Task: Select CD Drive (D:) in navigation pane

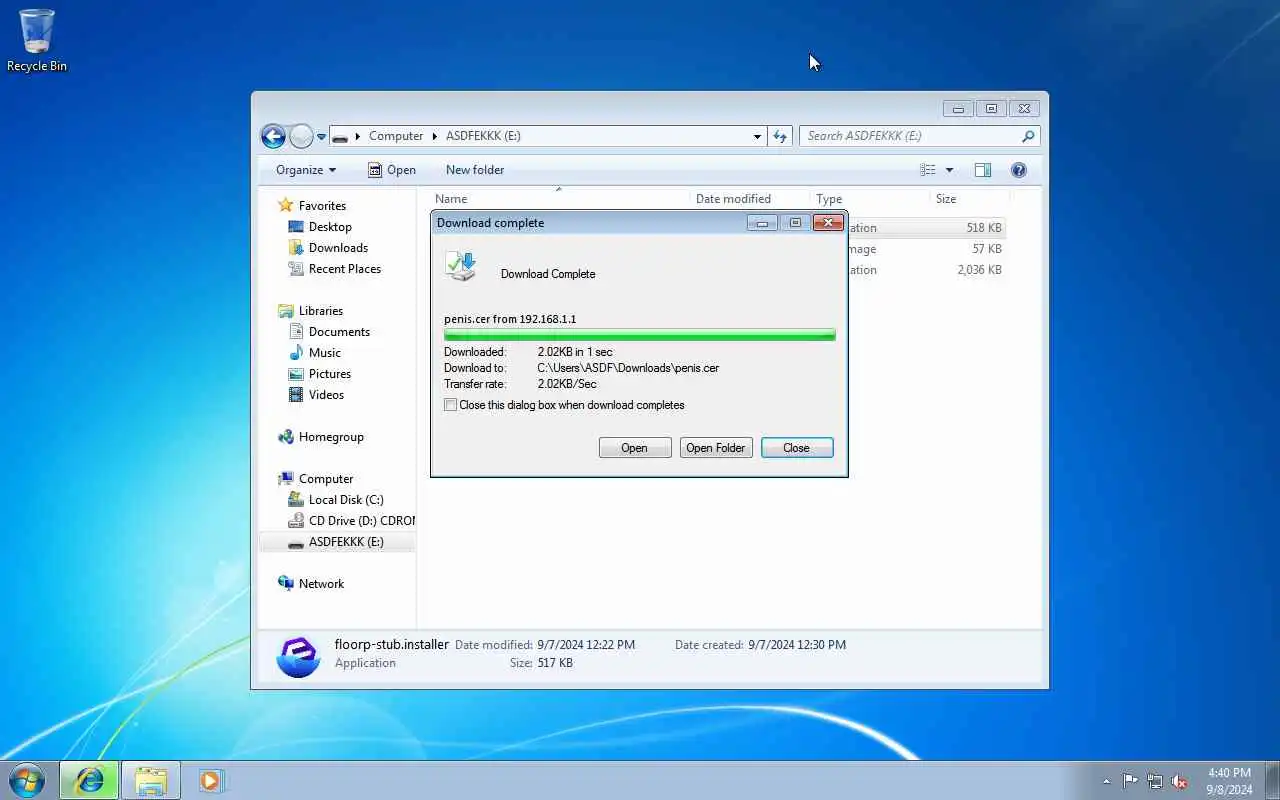Action: (x=351, y=521)
